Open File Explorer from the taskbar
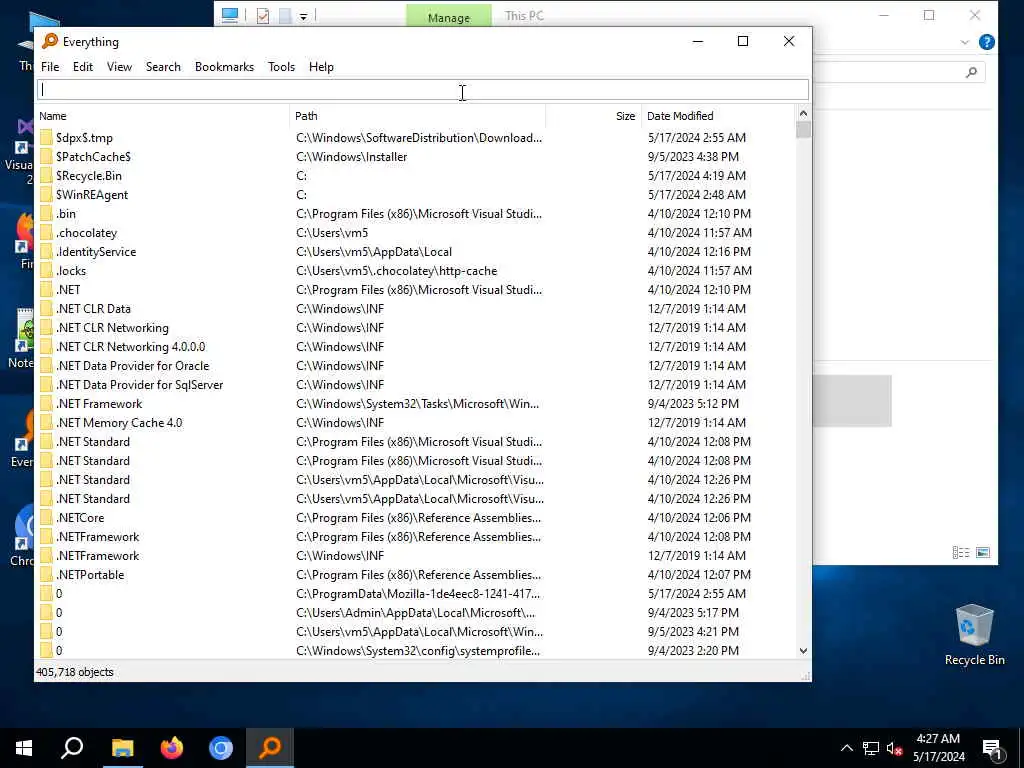This screenshot has height=768, width=1024. tap(122, 748)
